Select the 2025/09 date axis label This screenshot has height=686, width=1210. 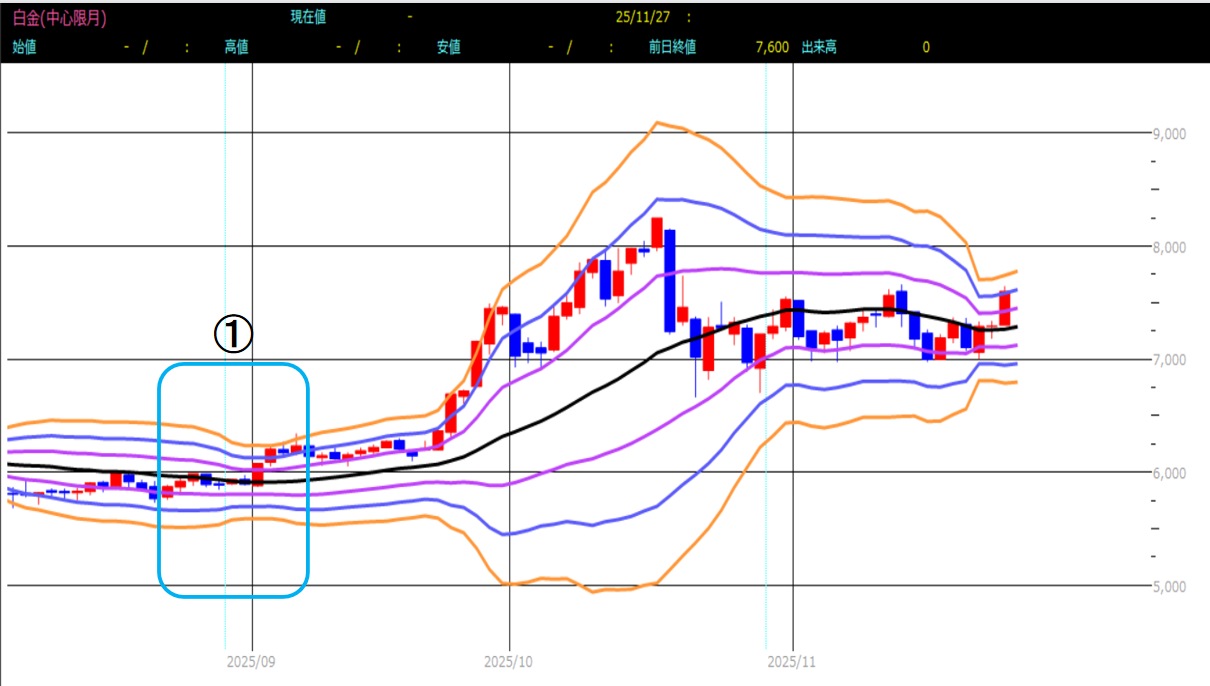click(x=251, y=662)
